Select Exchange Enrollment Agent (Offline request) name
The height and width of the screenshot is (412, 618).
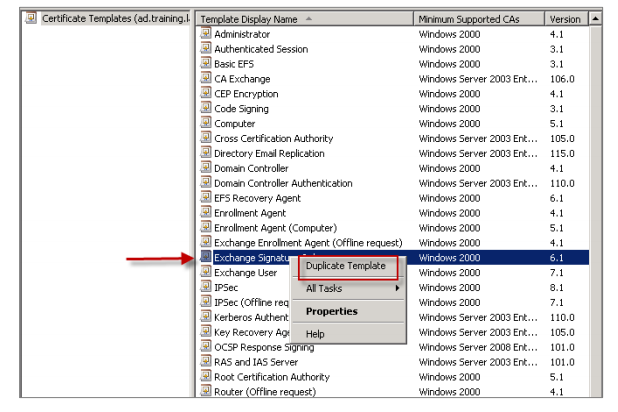pos(308,243)
